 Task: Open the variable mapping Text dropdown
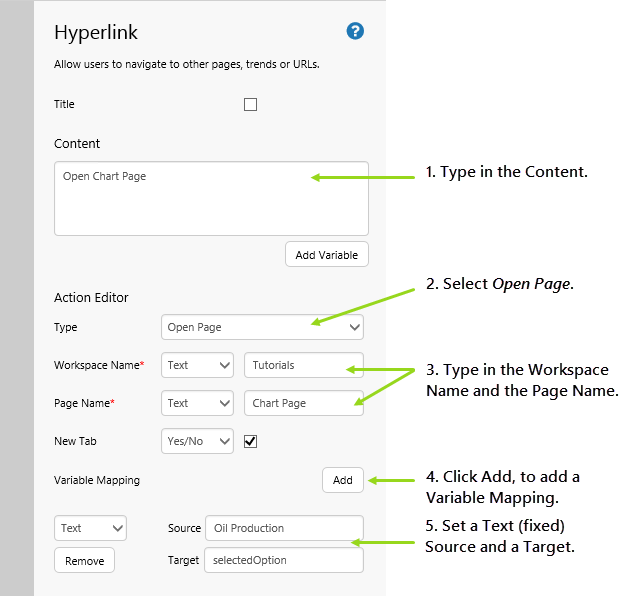click(90, 528)
